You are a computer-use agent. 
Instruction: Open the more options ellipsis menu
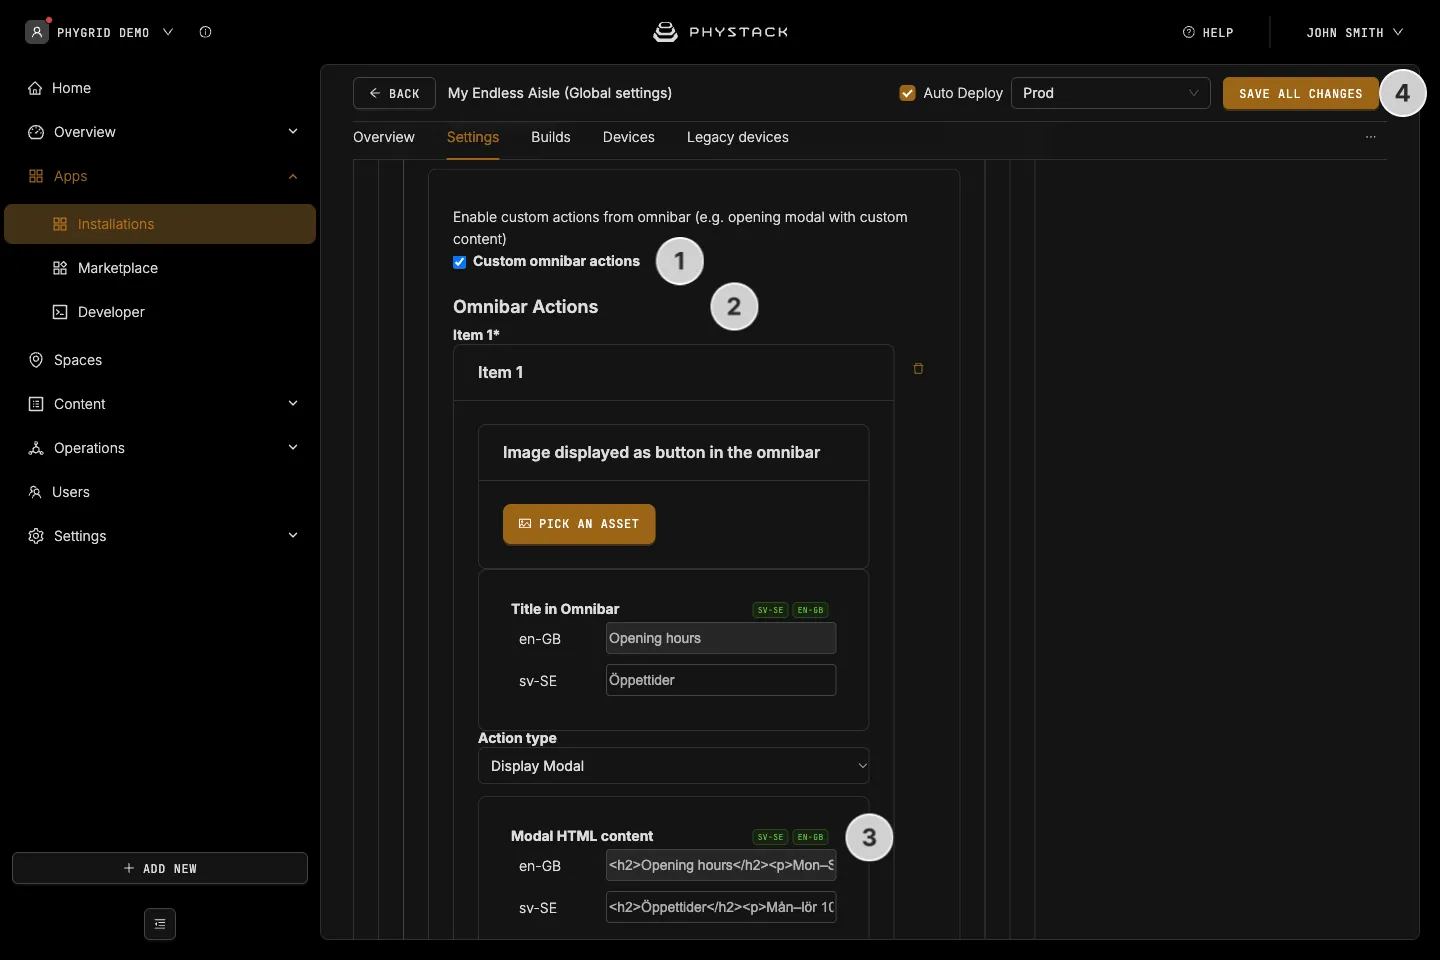[1371, 137]
